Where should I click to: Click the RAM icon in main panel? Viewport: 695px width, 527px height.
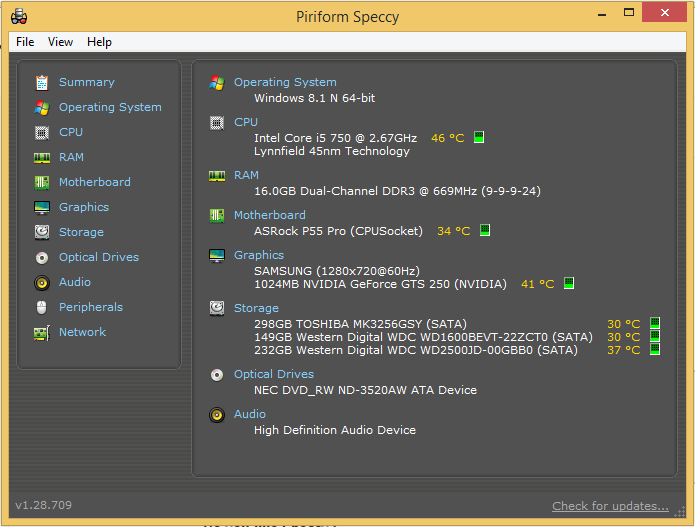click(x=217, y=176)
